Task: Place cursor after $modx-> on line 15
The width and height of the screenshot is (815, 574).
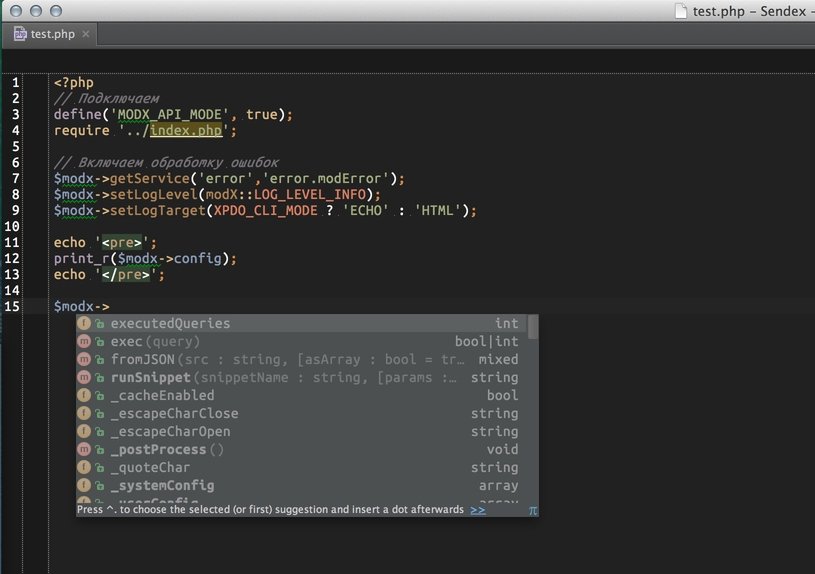Action: (x=110, y=306)
